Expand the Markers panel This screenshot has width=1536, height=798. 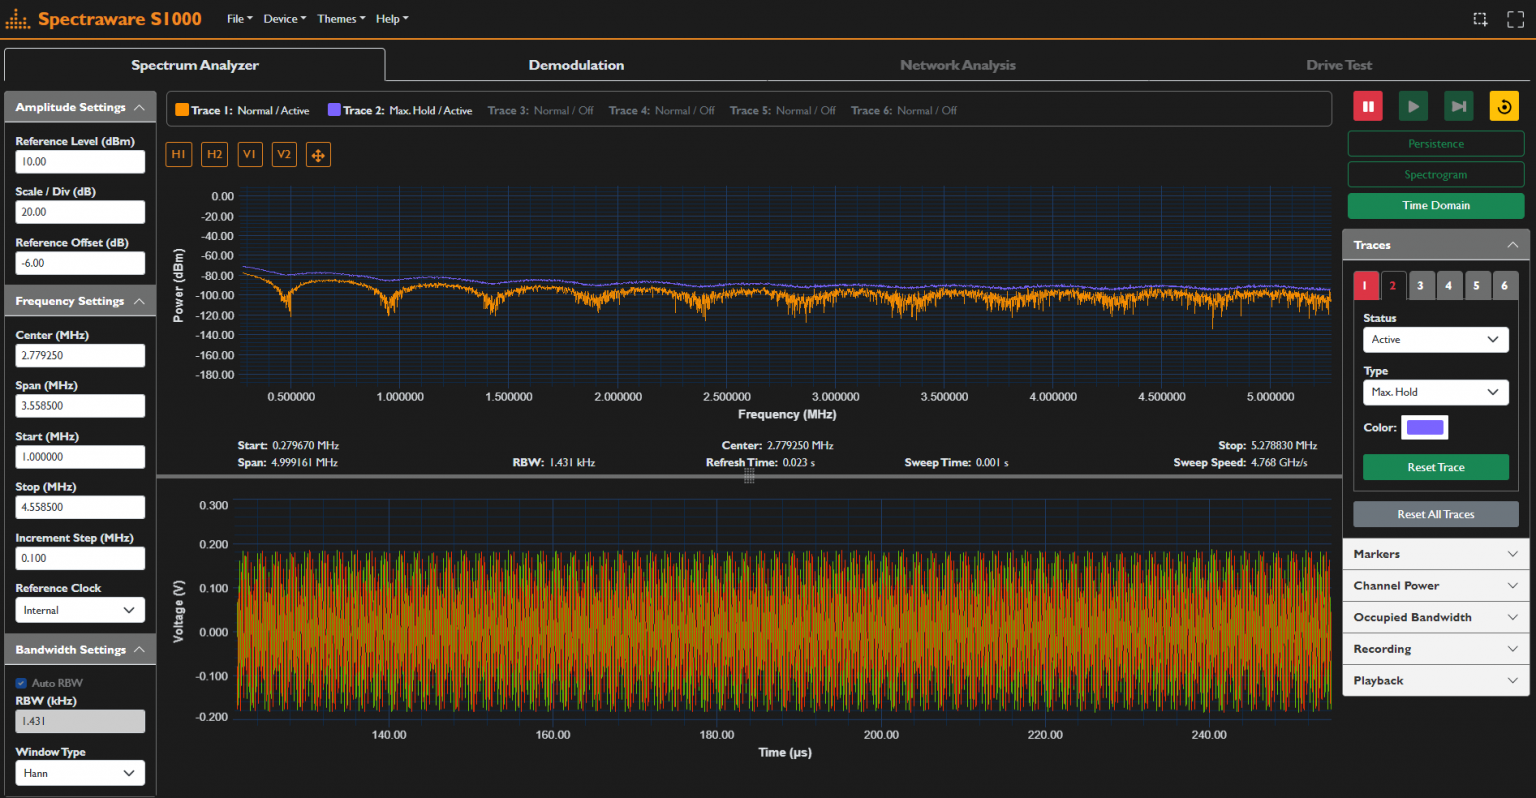point(1435,553)
